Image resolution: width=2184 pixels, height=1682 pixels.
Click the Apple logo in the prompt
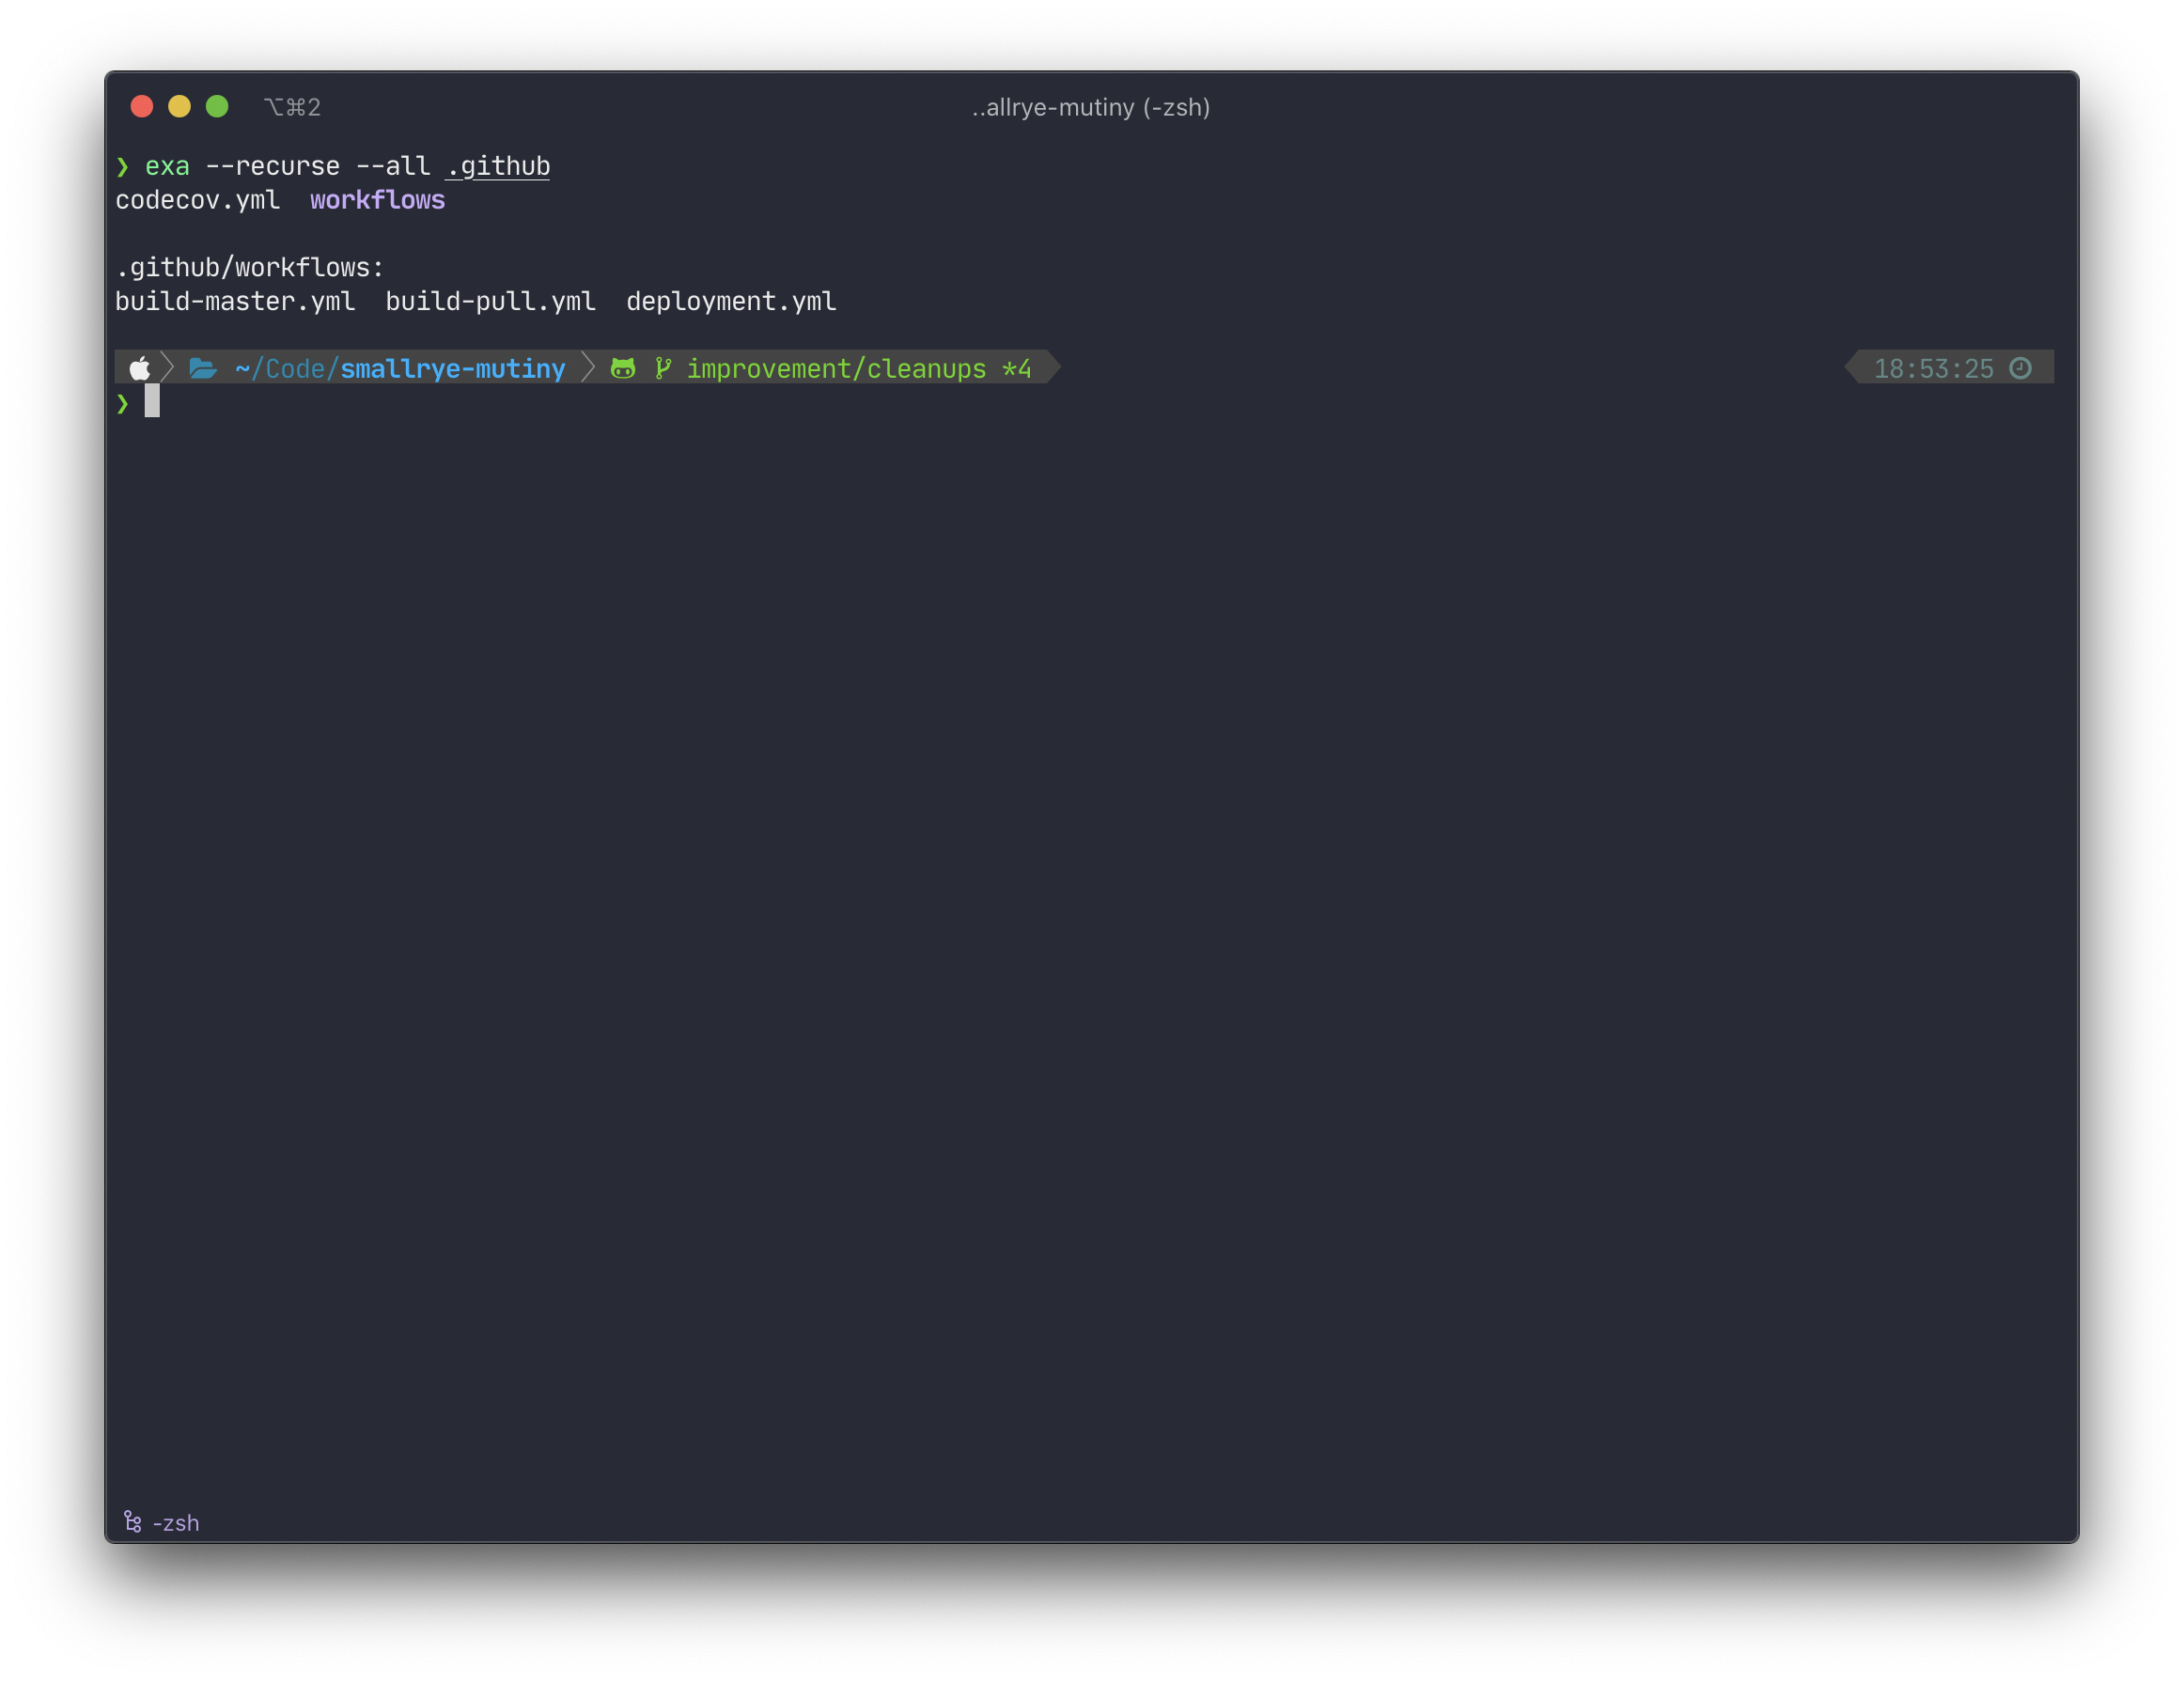pos(139,368)
